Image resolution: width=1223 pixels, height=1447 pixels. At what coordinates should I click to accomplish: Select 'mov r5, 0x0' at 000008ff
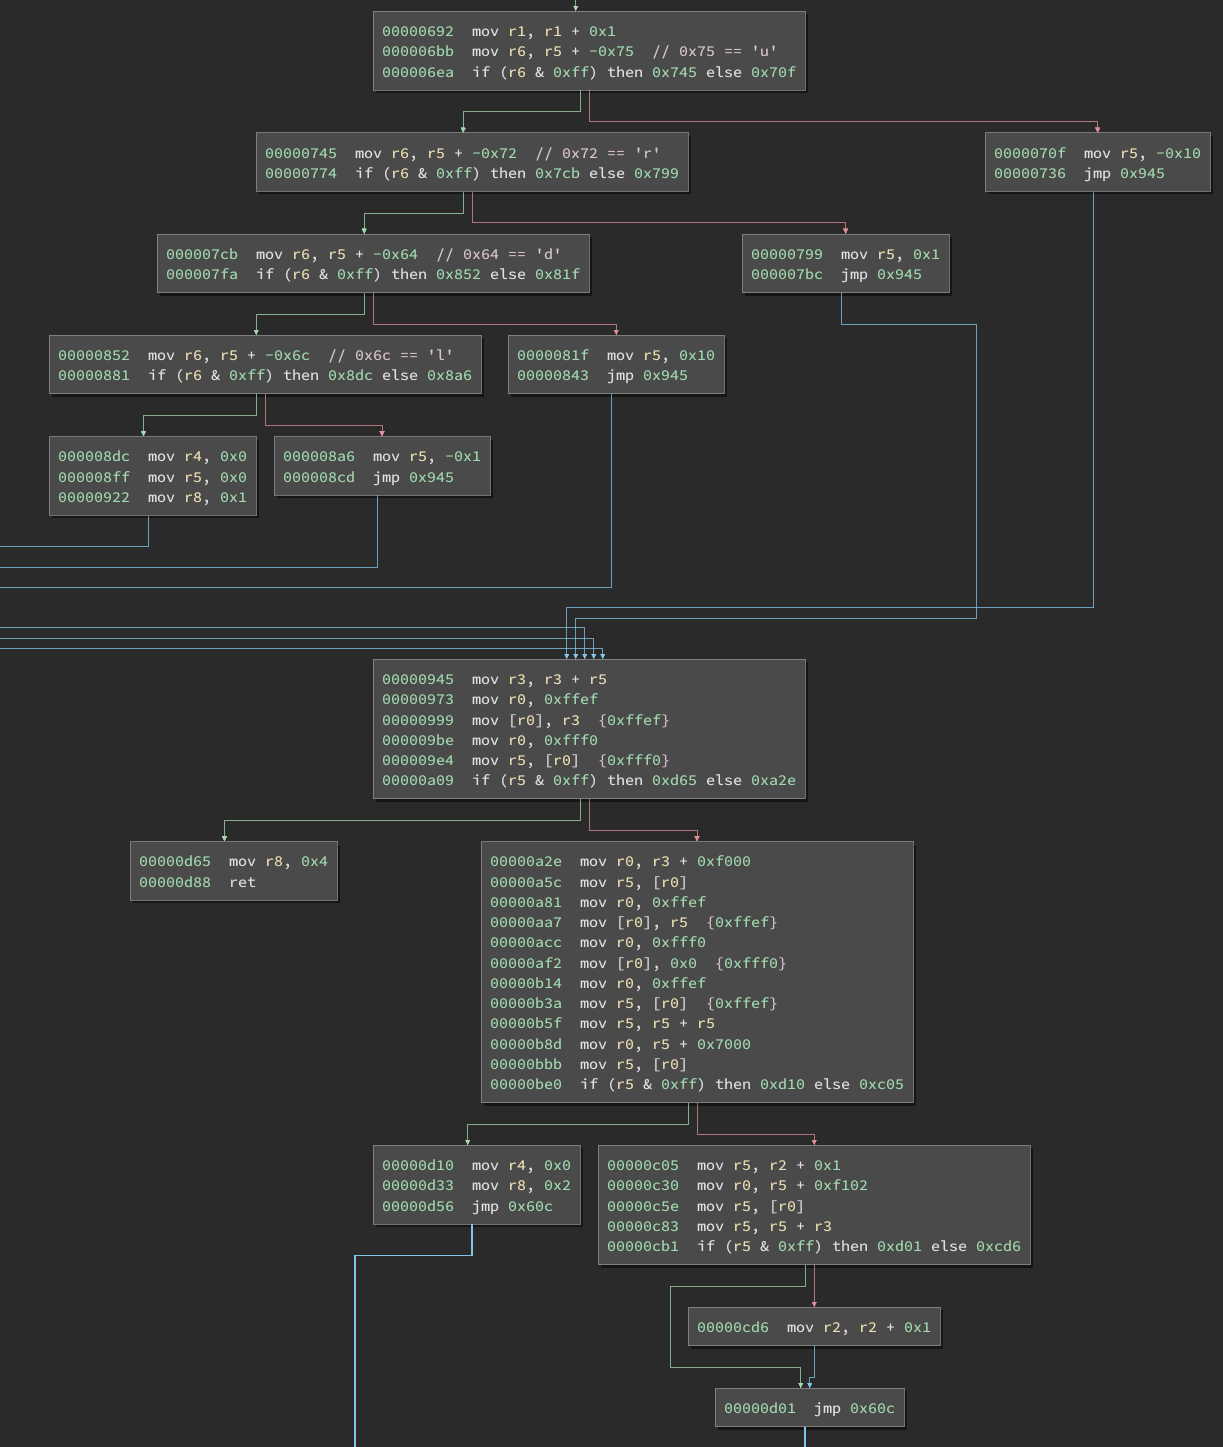[197, 477]
